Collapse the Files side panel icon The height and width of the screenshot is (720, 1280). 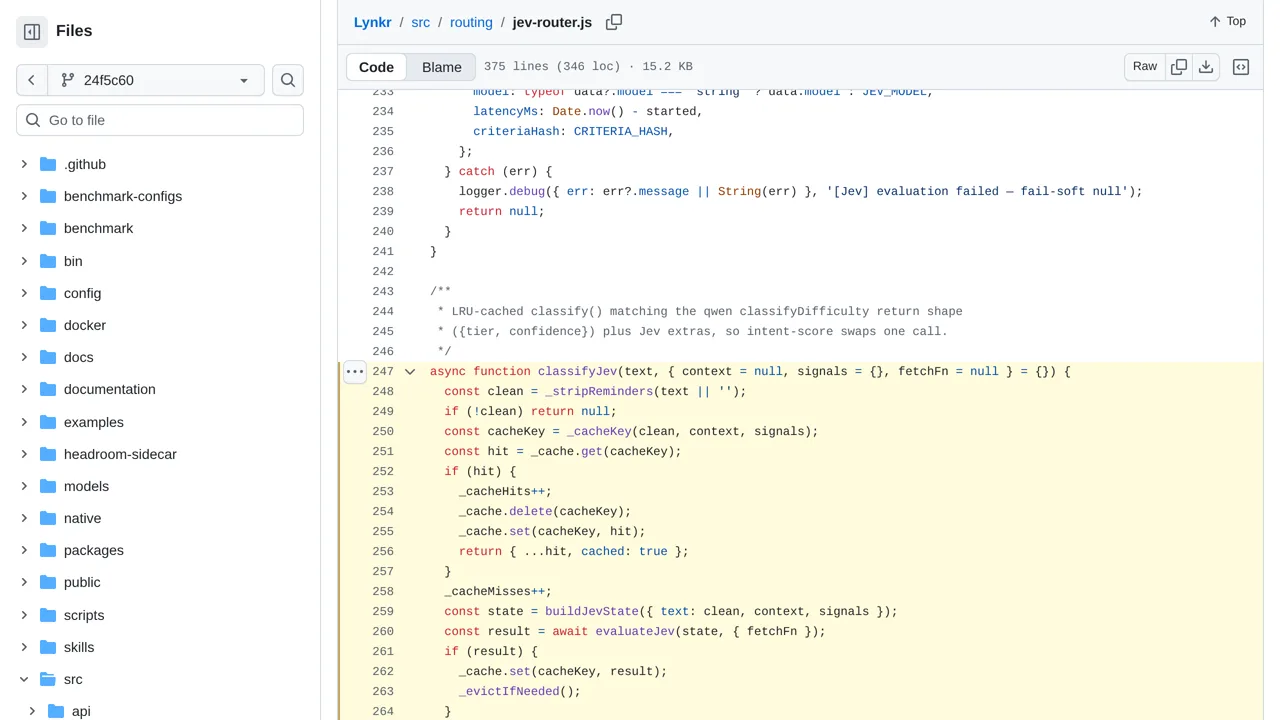(32, 32)
